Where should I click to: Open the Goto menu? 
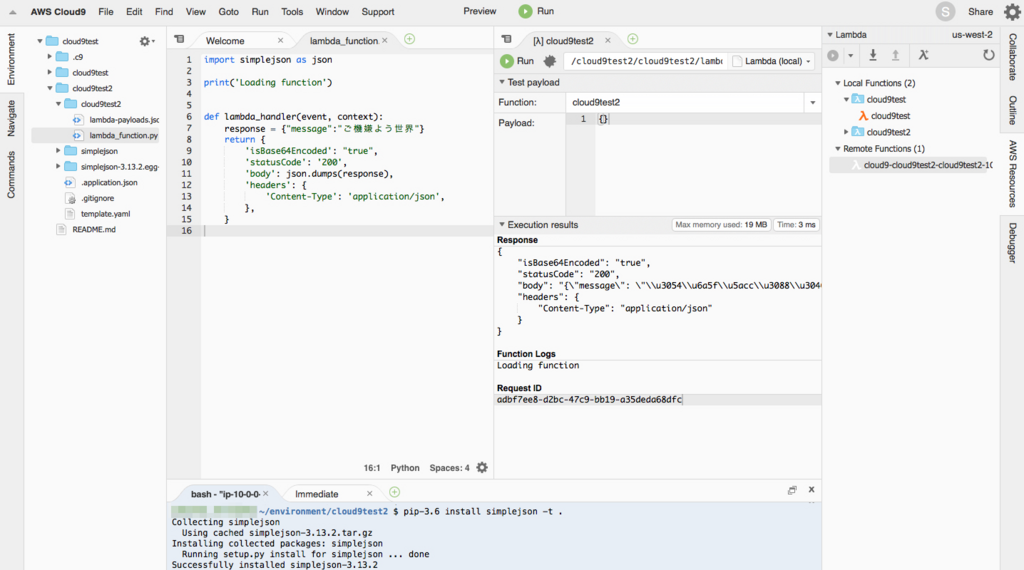click(x=229, y=12)
